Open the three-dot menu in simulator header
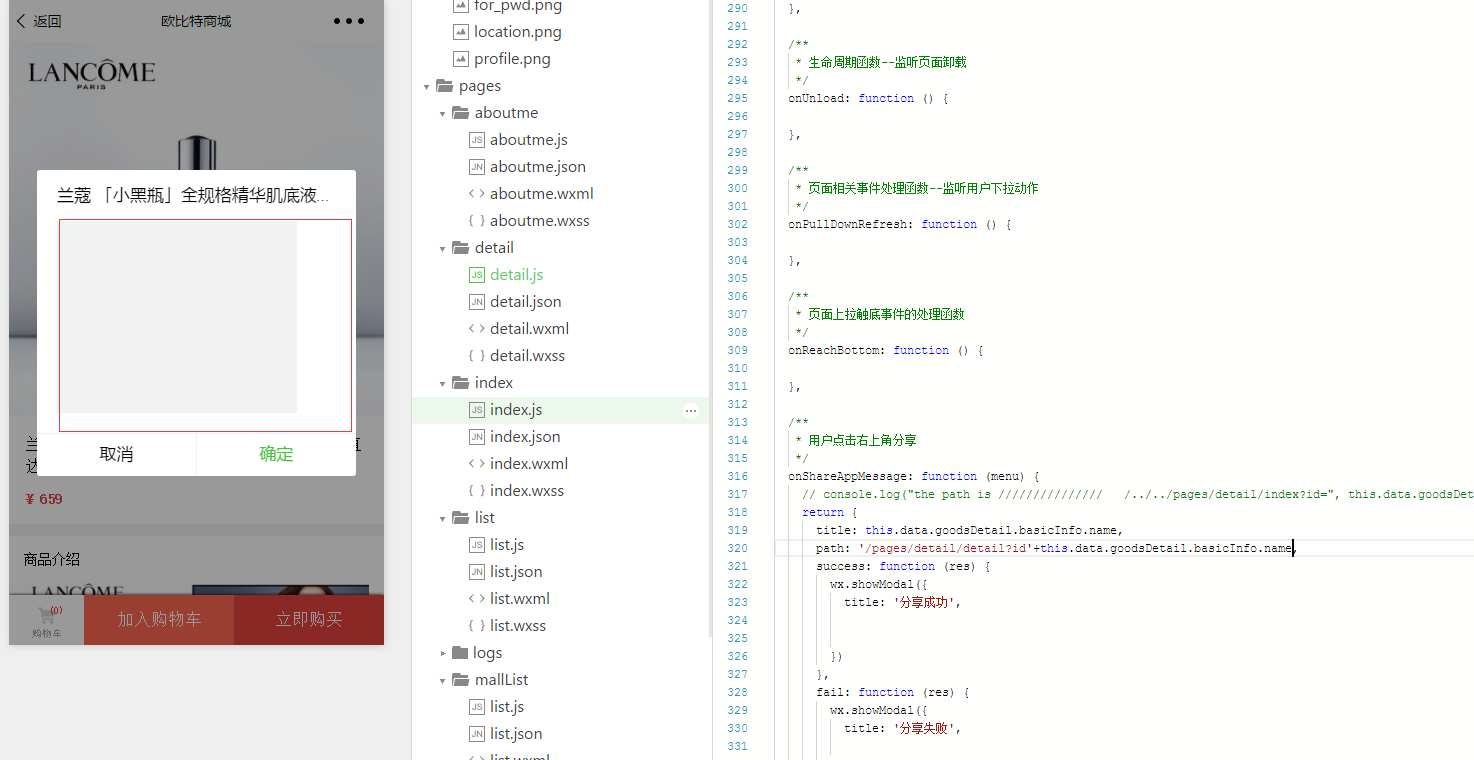 click(x=349, y=21)
